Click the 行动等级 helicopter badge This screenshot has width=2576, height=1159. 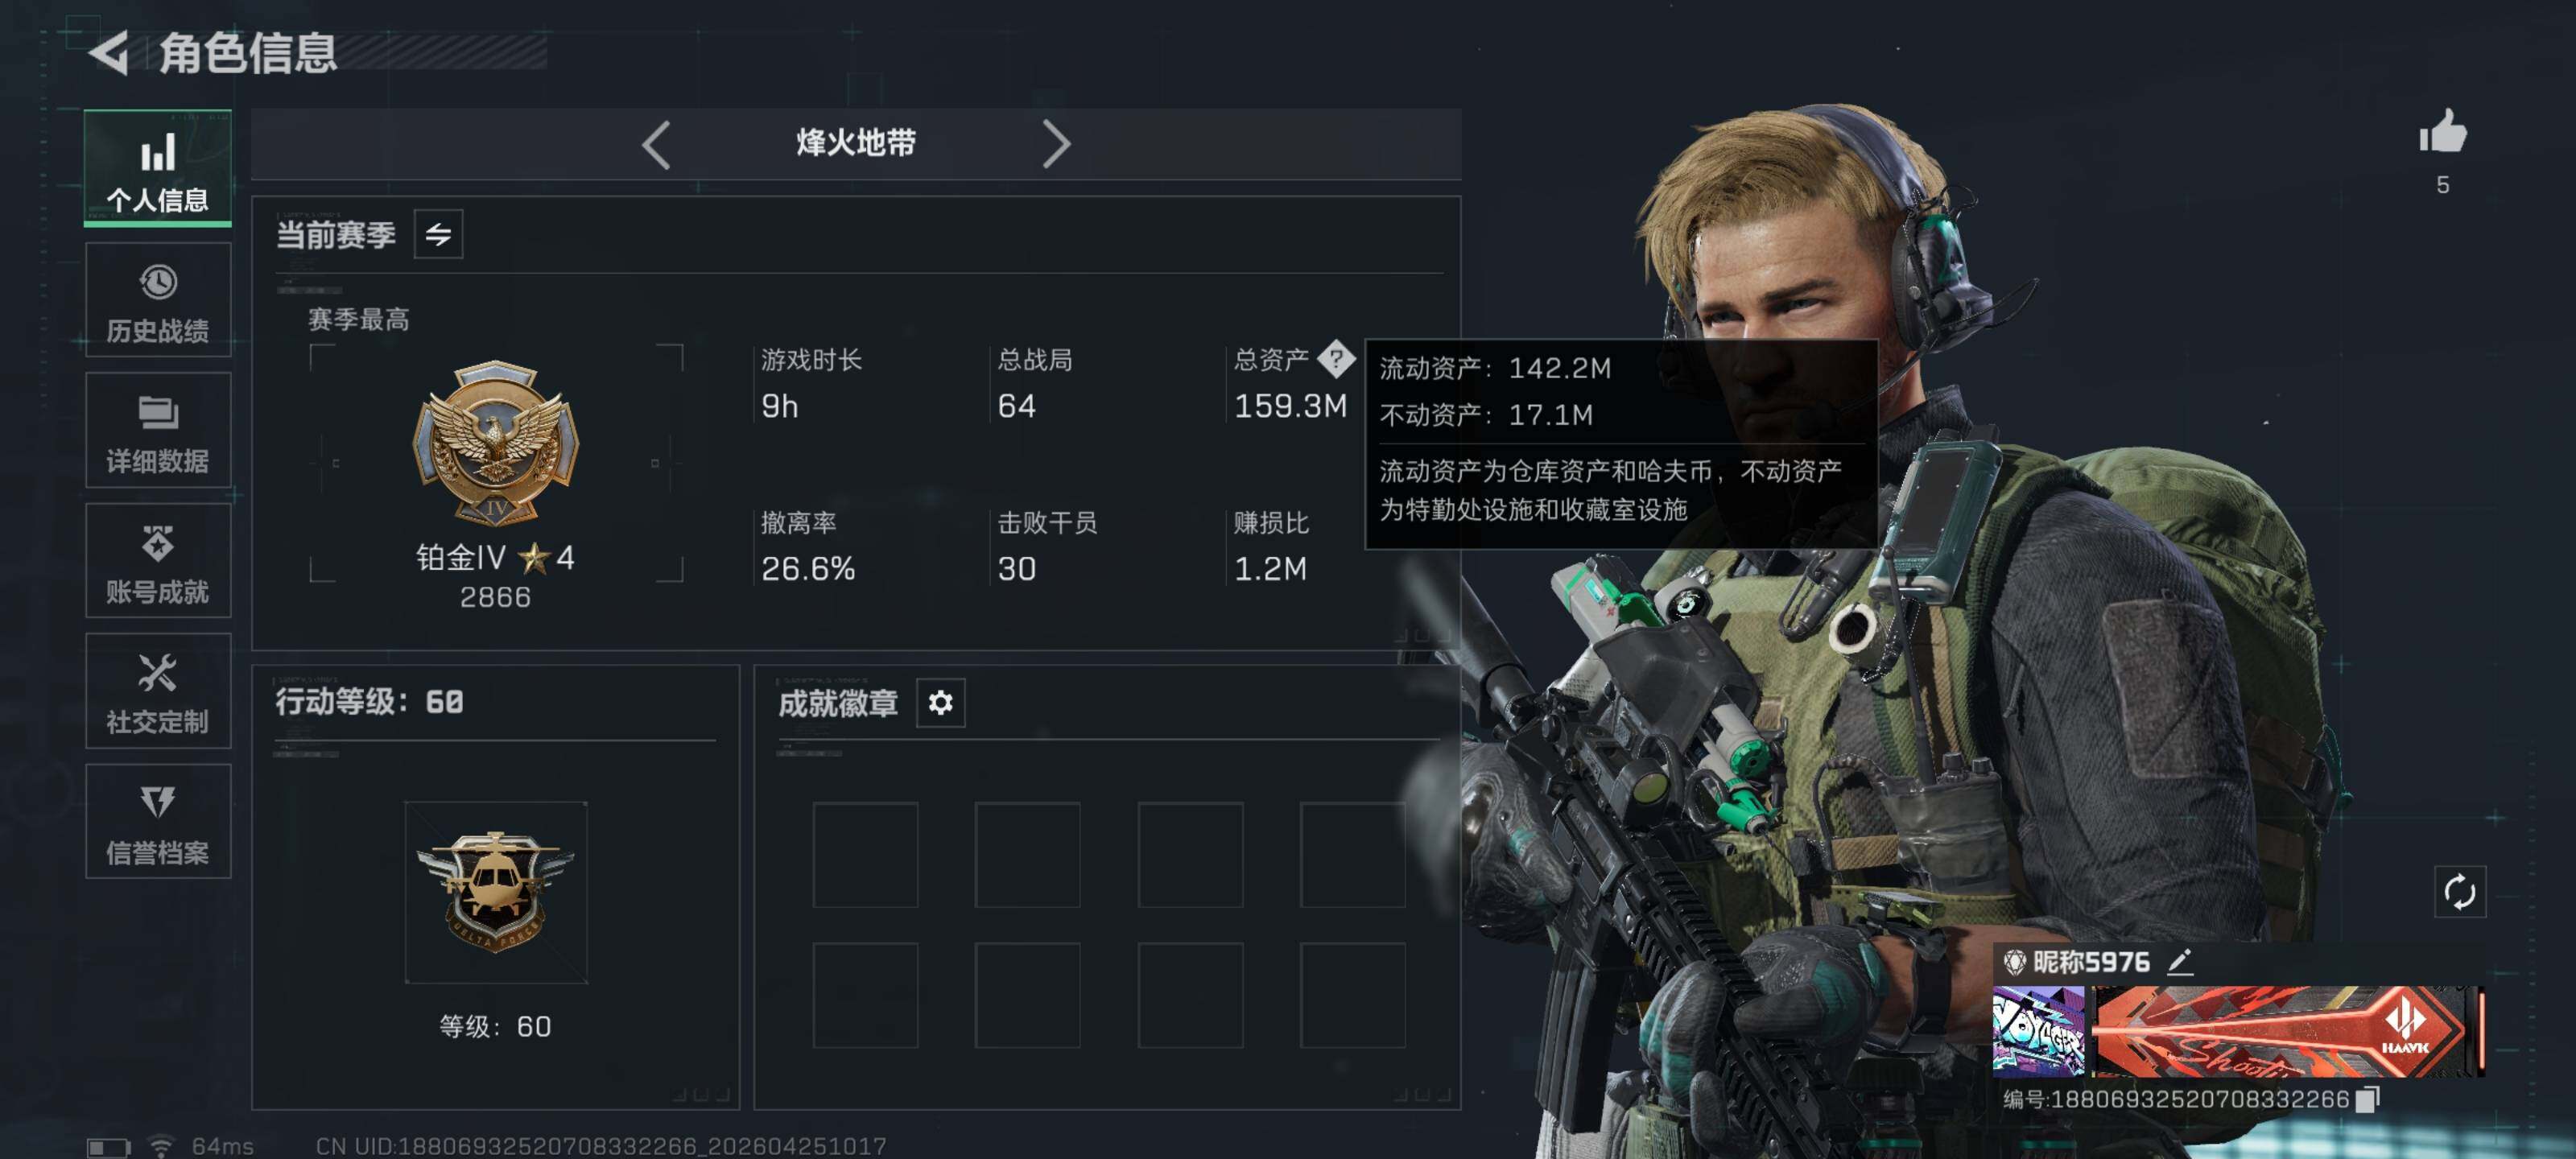[x=495, y=892]
